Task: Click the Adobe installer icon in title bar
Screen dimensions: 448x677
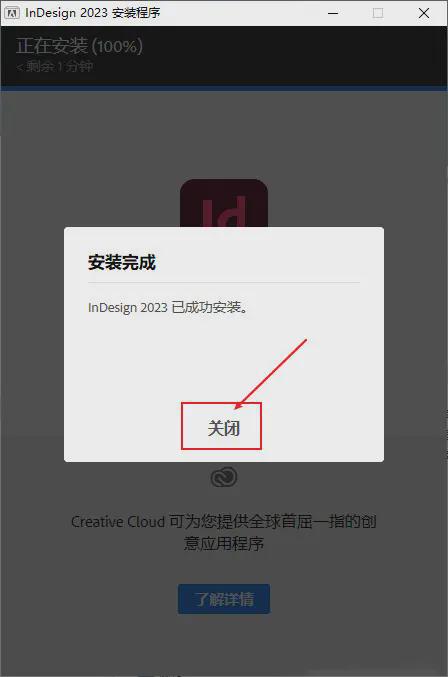Action: pyautogui.click(x=12, y=13)
